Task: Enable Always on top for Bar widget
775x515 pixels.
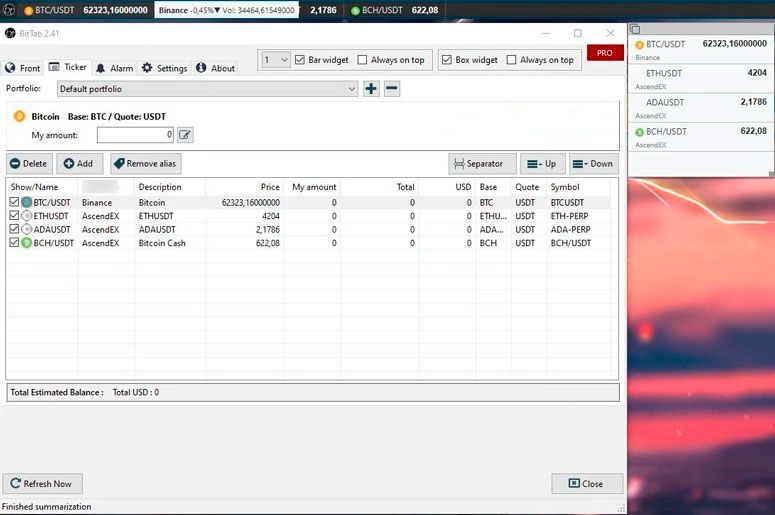Action: click(x=363, y=60)
